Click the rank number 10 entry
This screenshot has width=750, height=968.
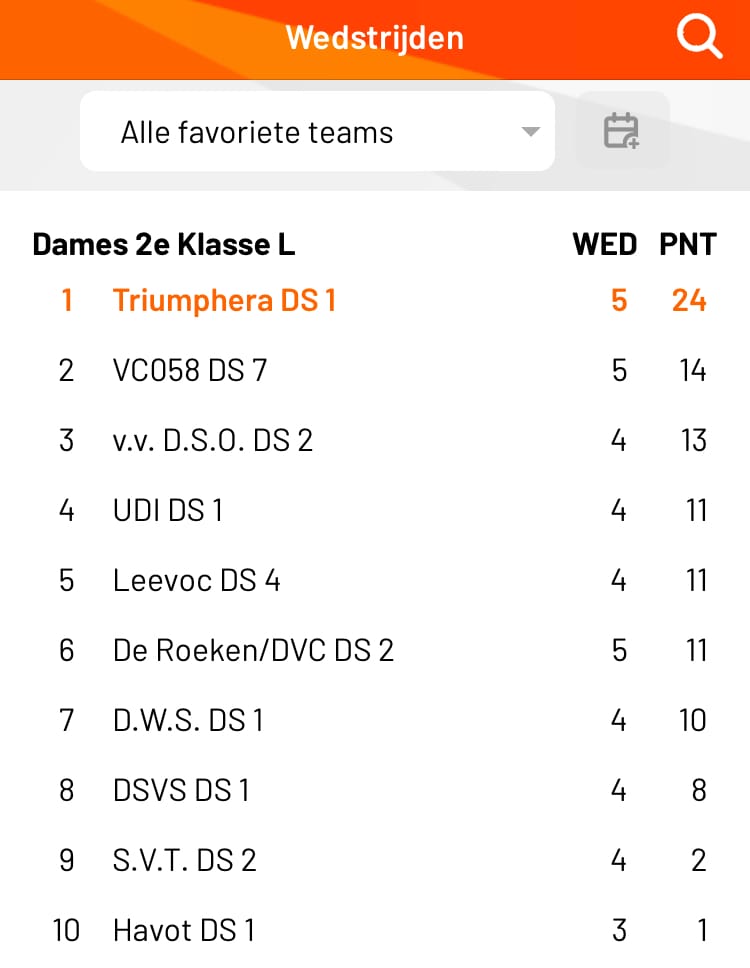(67, 930)
